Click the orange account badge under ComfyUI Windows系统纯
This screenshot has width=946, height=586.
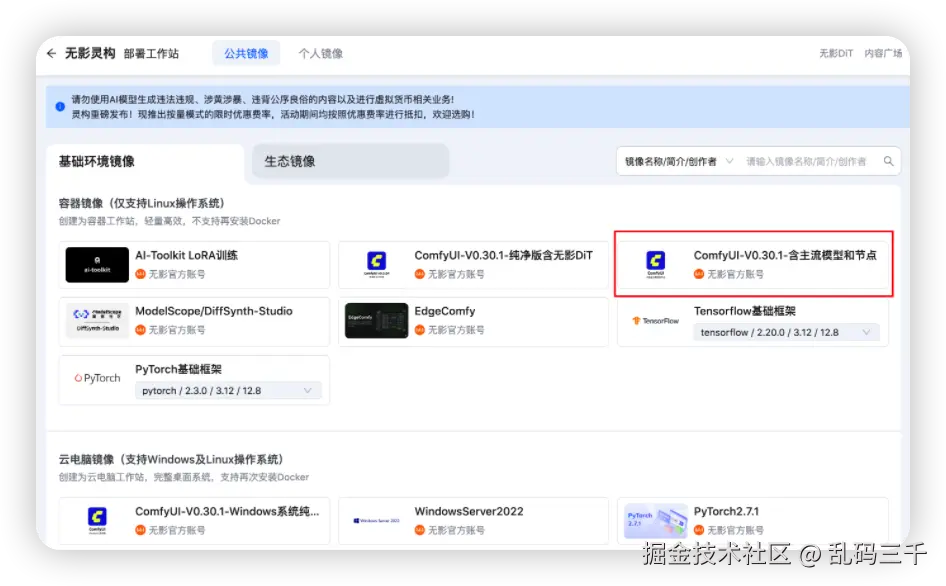click(x=141, y=530)
